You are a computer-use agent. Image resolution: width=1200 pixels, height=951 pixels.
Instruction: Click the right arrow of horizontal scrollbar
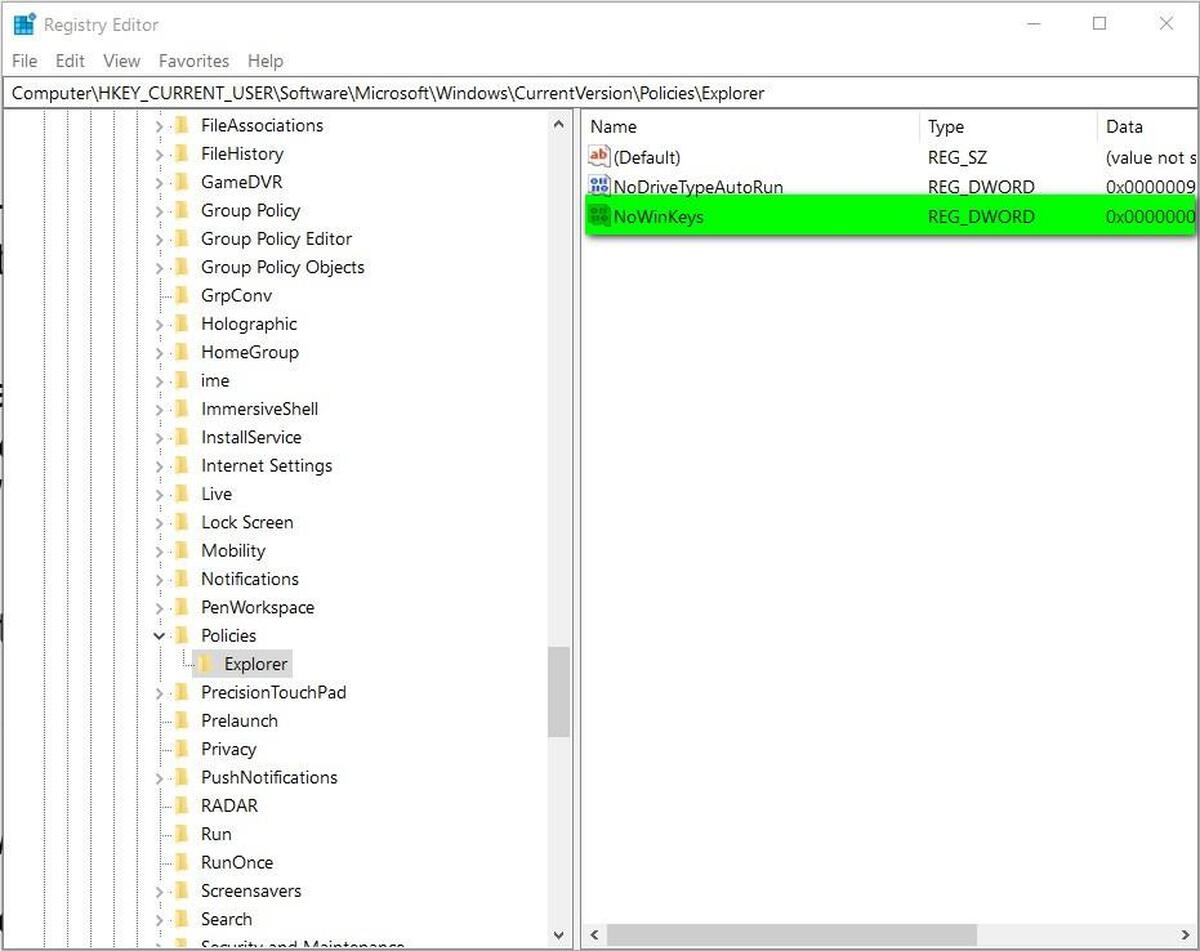(x=1186, y=935)
